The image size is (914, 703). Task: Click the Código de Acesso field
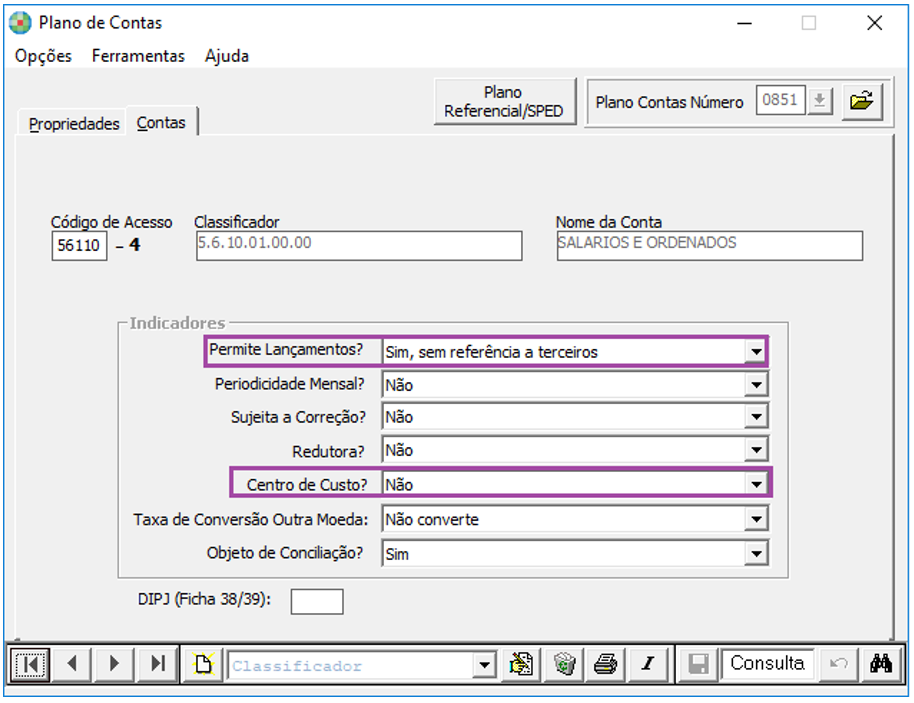point(79,245)
